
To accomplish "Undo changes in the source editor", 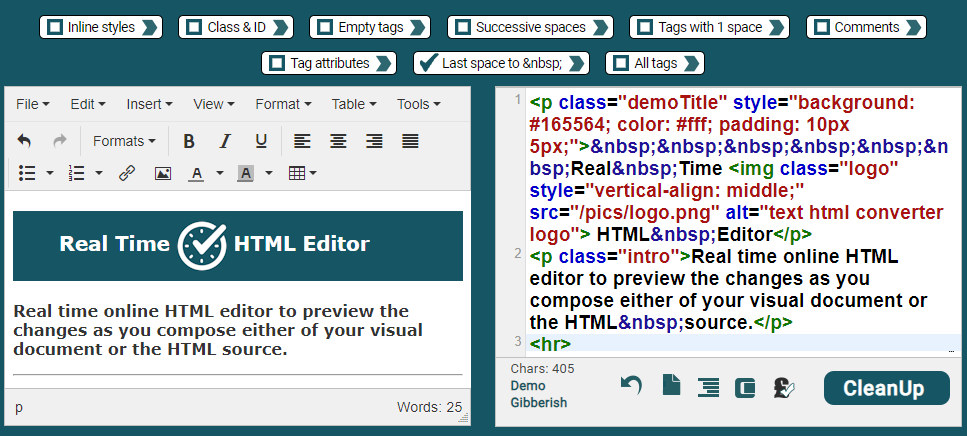I will [631, 387].
